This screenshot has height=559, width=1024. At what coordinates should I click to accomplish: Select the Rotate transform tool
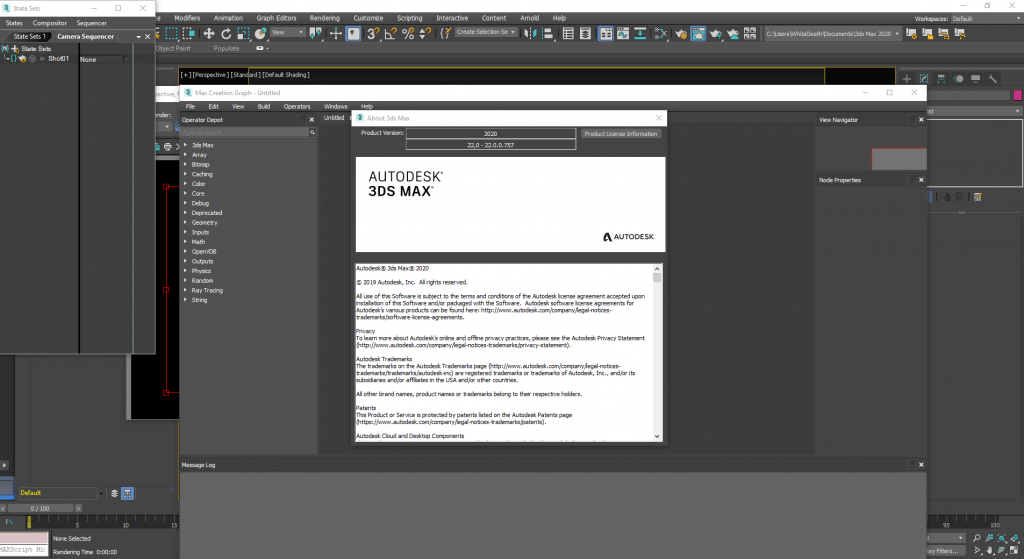(226, 33)
